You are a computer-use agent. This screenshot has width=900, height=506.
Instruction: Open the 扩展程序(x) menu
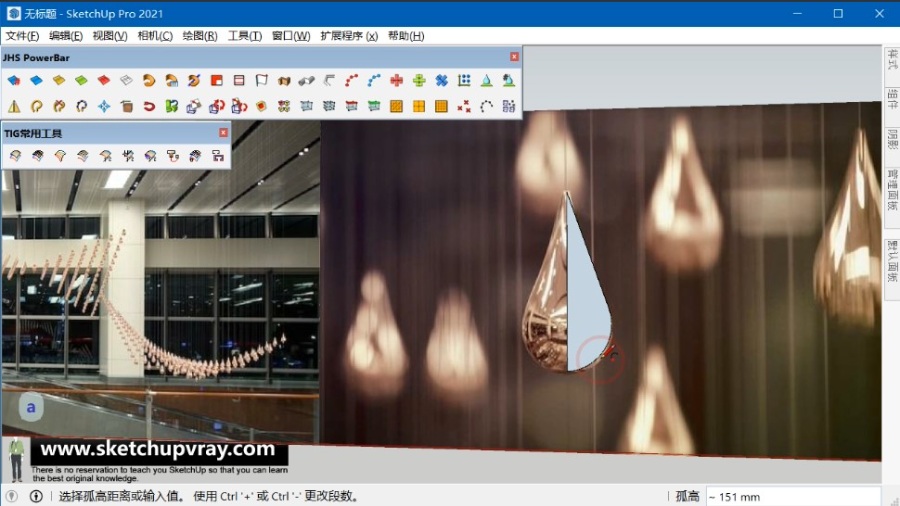click(x=349, y=36)
